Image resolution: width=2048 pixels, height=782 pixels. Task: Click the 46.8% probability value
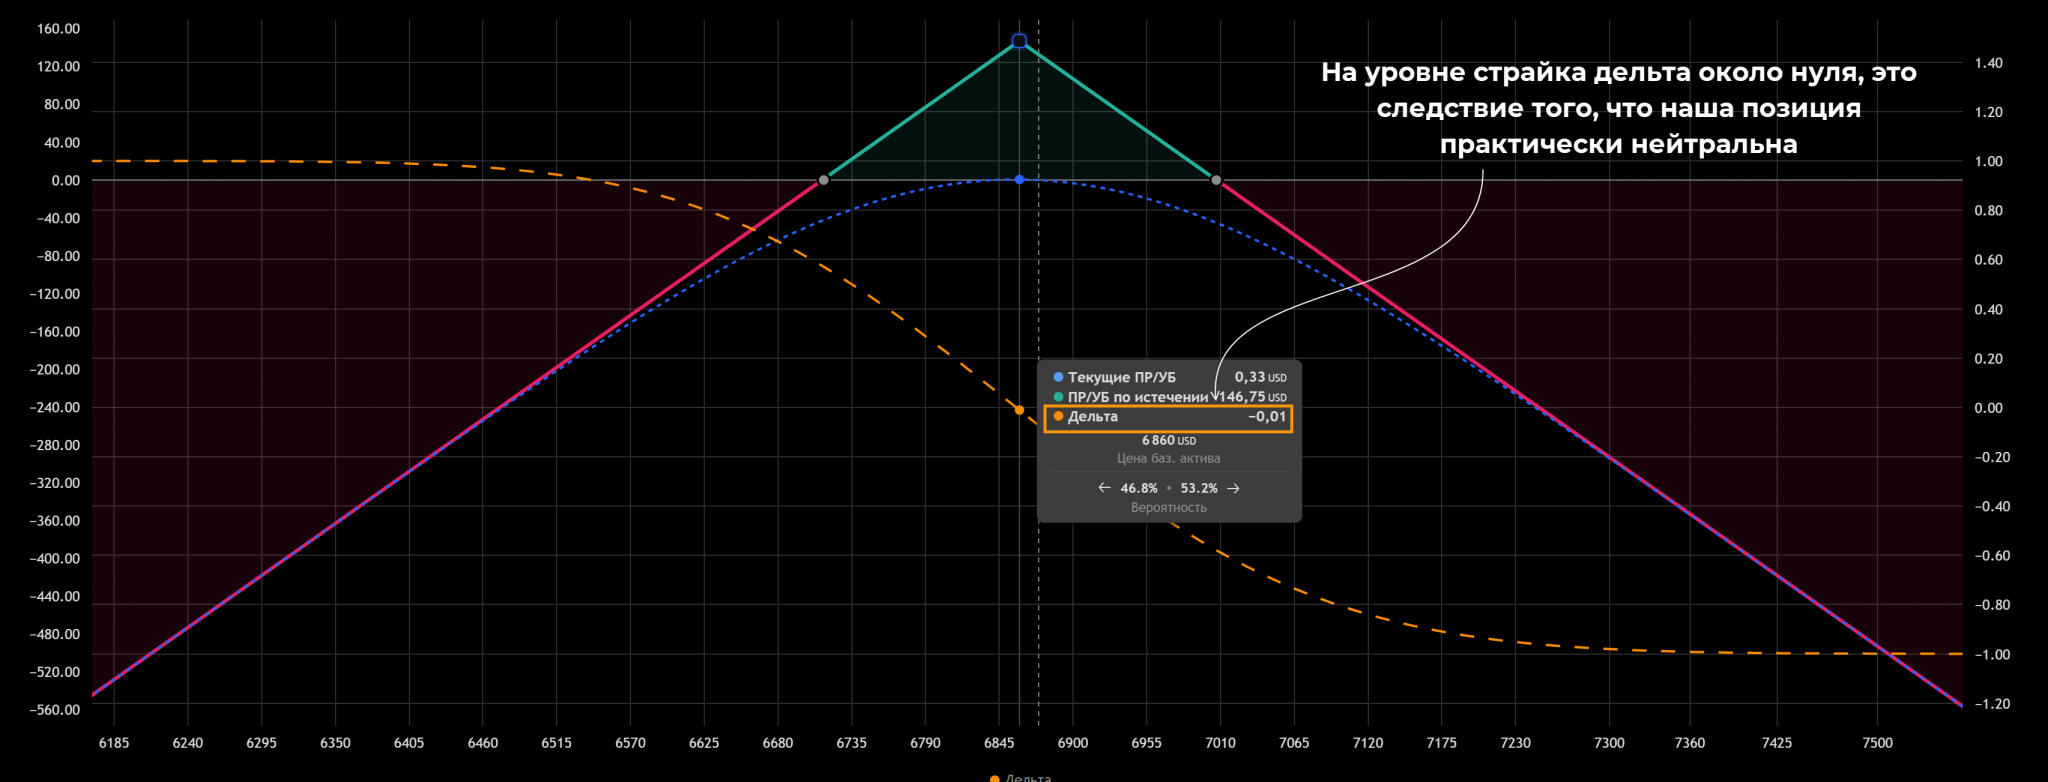[x=1138, y=488]
